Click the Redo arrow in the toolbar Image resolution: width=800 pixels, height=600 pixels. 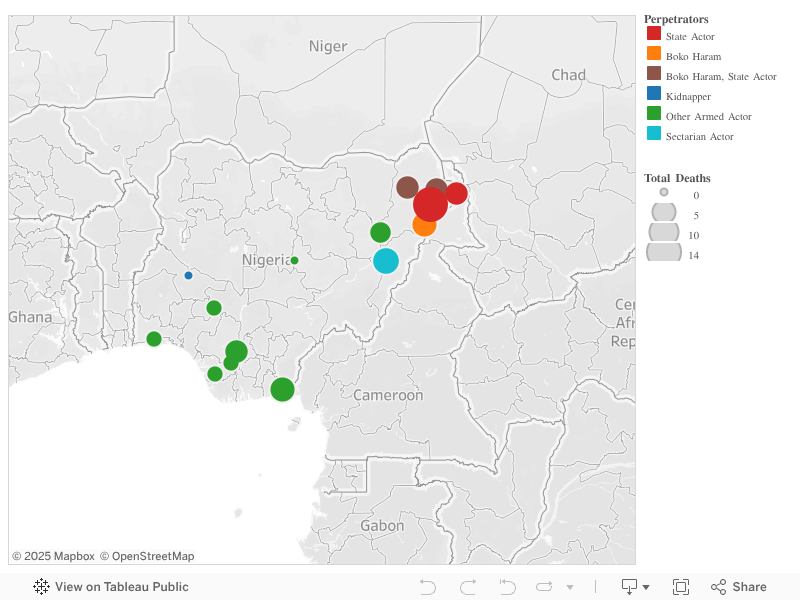(466, 586)
